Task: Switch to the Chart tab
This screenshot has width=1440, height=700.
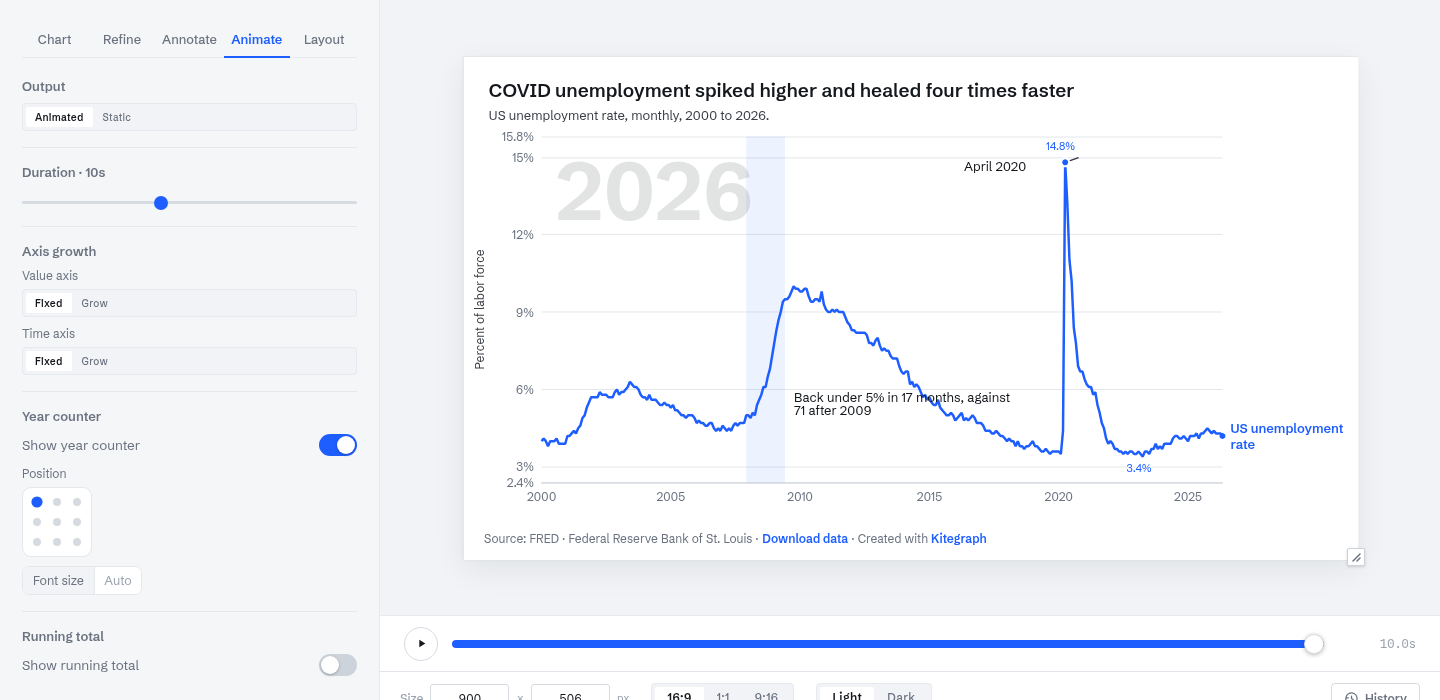Action: pos(54,40)
